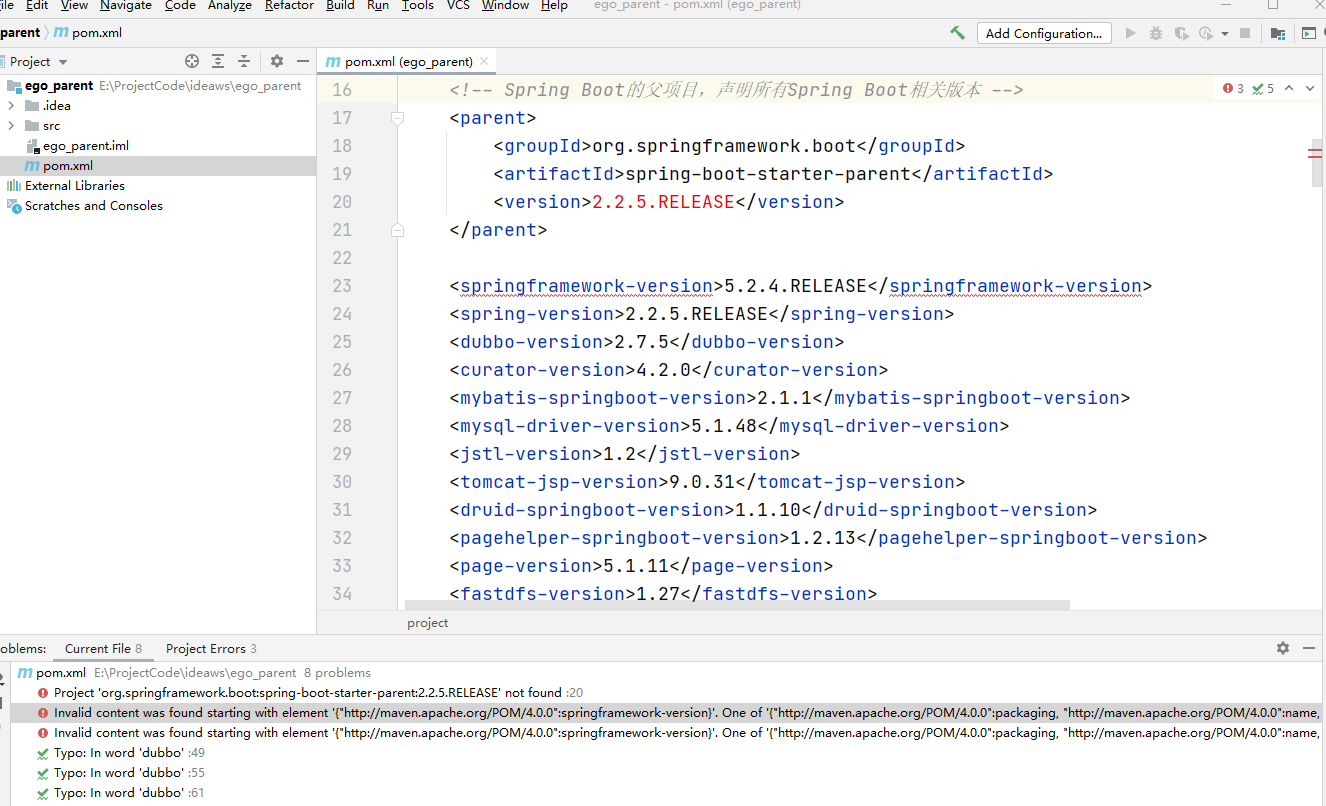Select Typo 'dubbo' problem at line 55
This screenshot has height=806, width=1326.
tap(668, 772)
